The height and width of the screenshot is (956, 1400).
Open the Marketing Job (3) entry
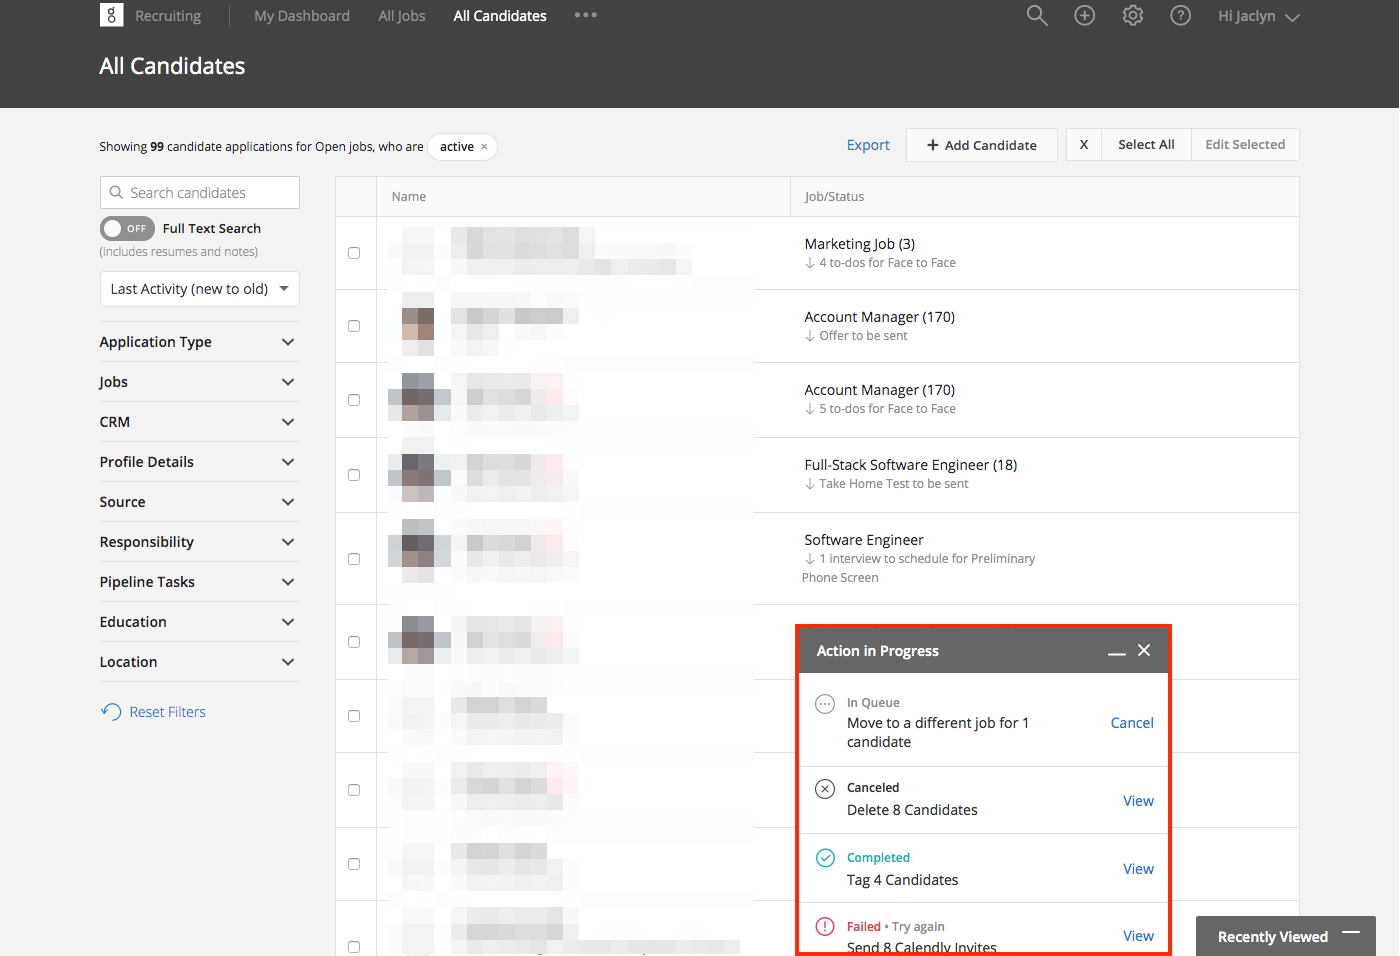tap(860, 244)
